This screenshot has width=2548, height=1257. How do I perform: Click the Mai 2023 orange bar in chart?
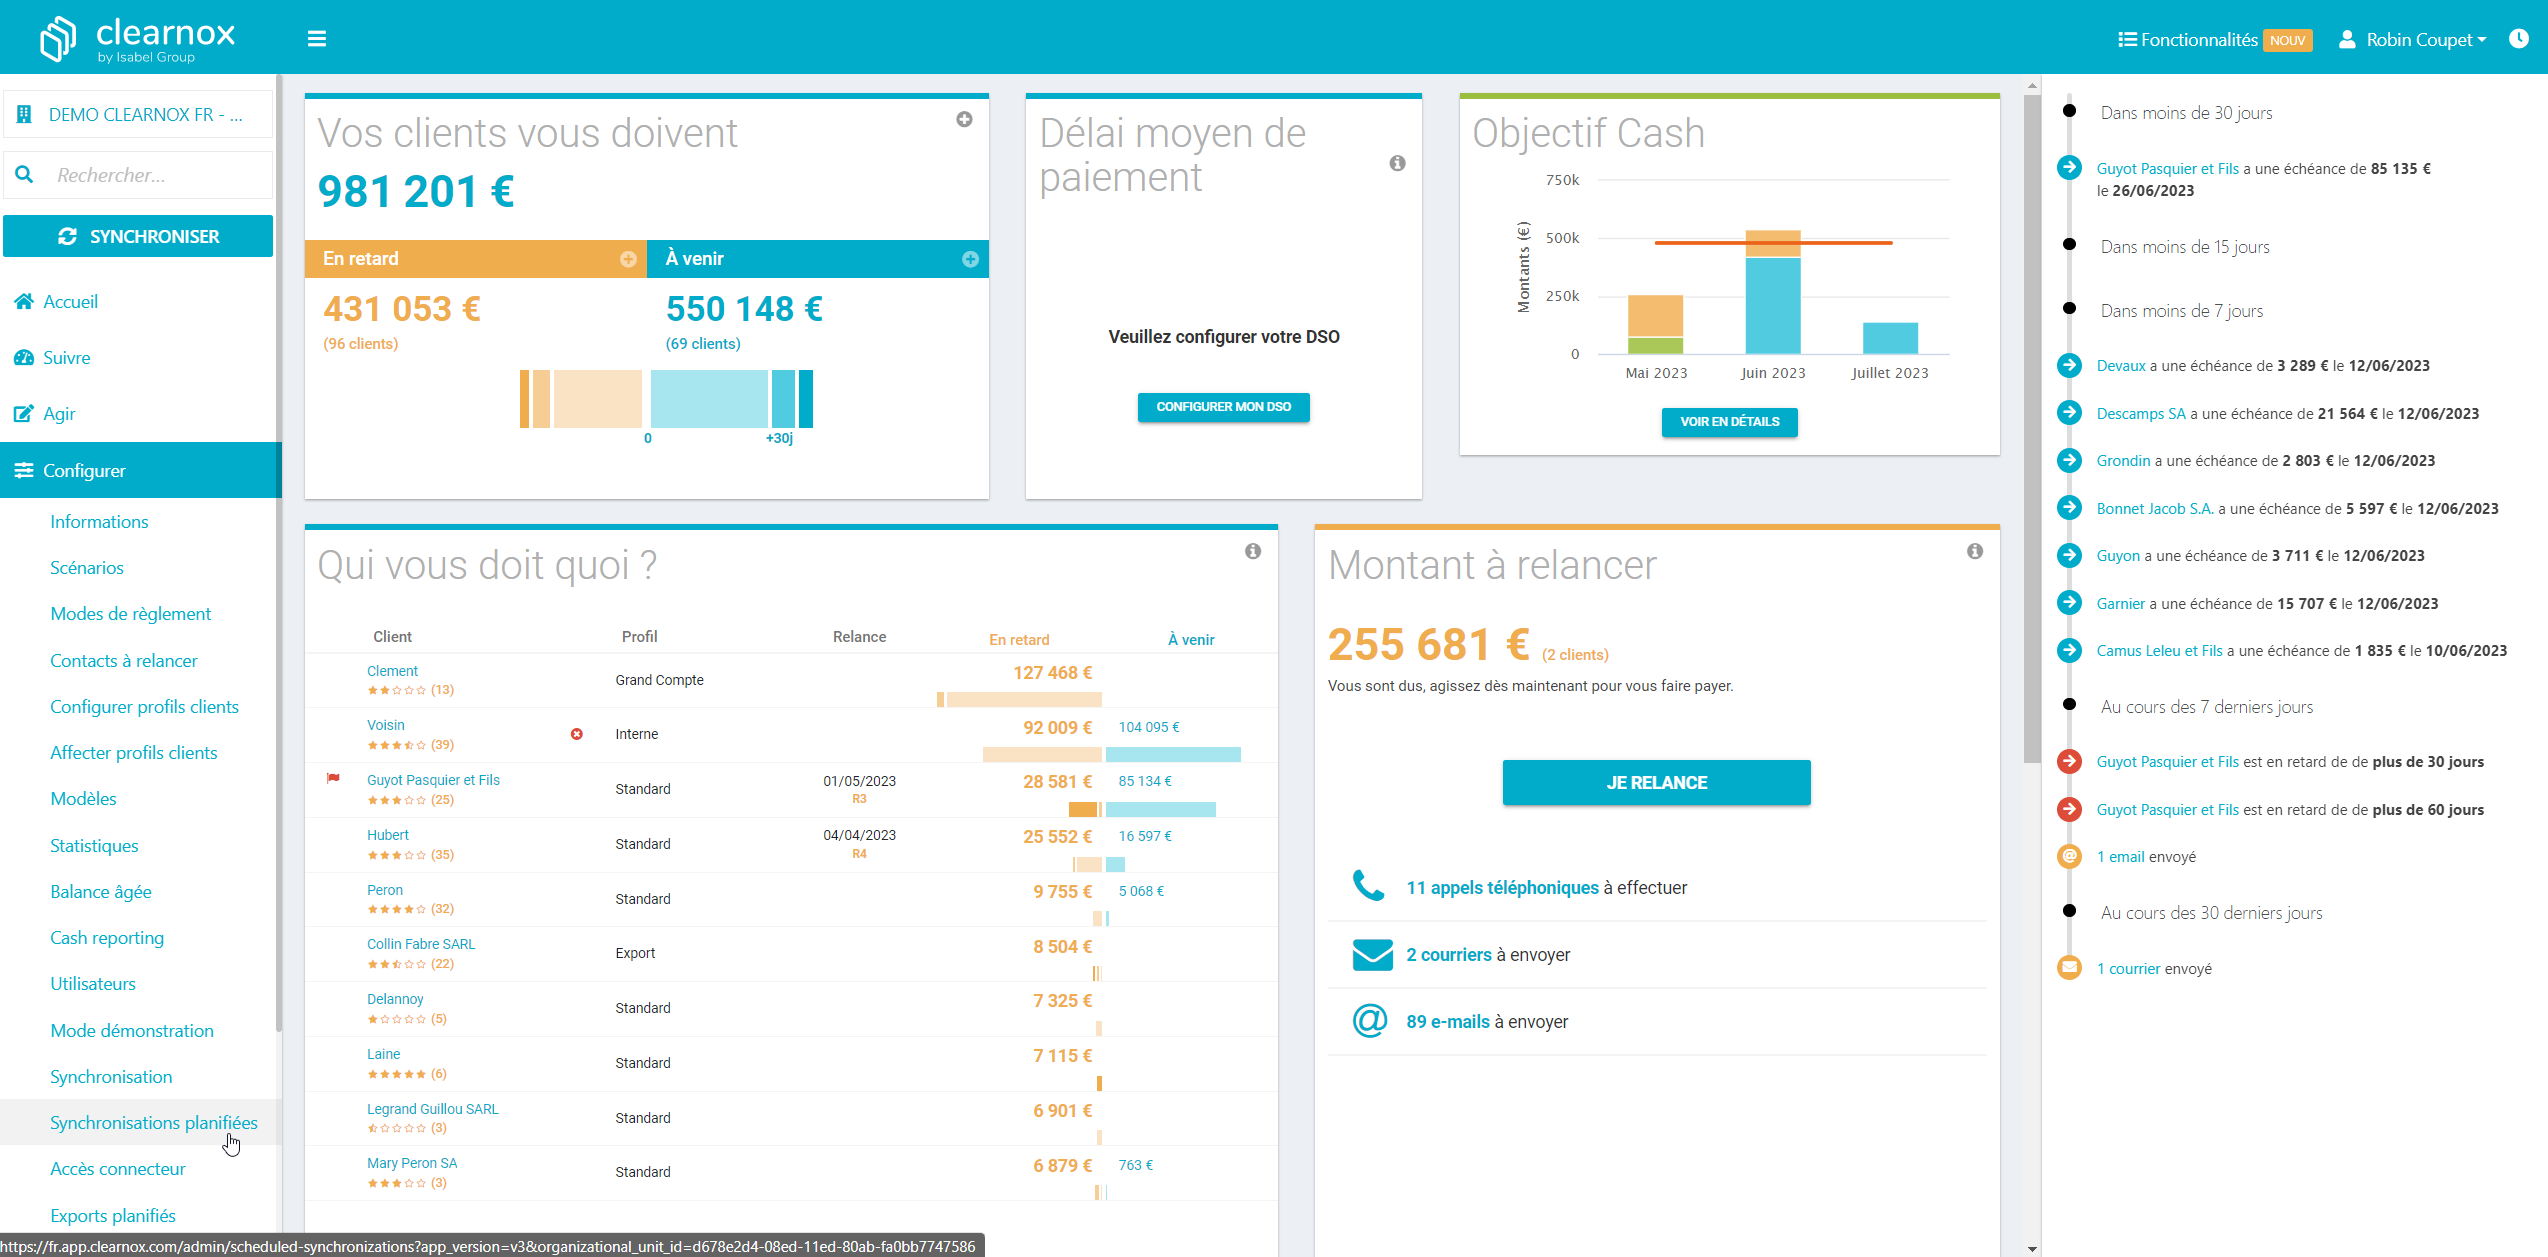[1655, 316]
